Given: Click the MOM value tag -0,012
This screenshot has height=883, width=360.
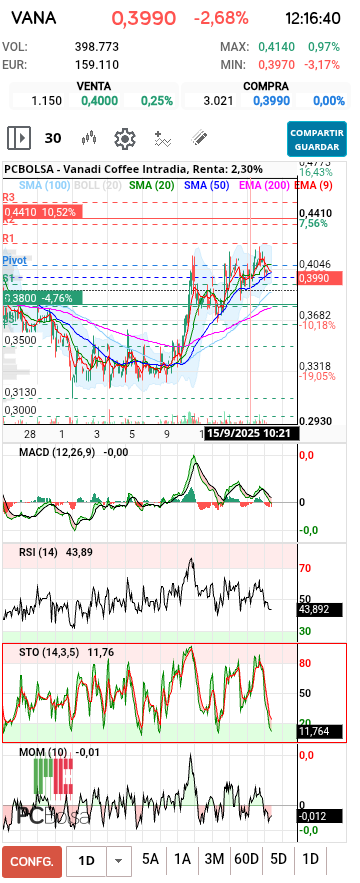Looking at the screenshot, I should click(320, 816).
